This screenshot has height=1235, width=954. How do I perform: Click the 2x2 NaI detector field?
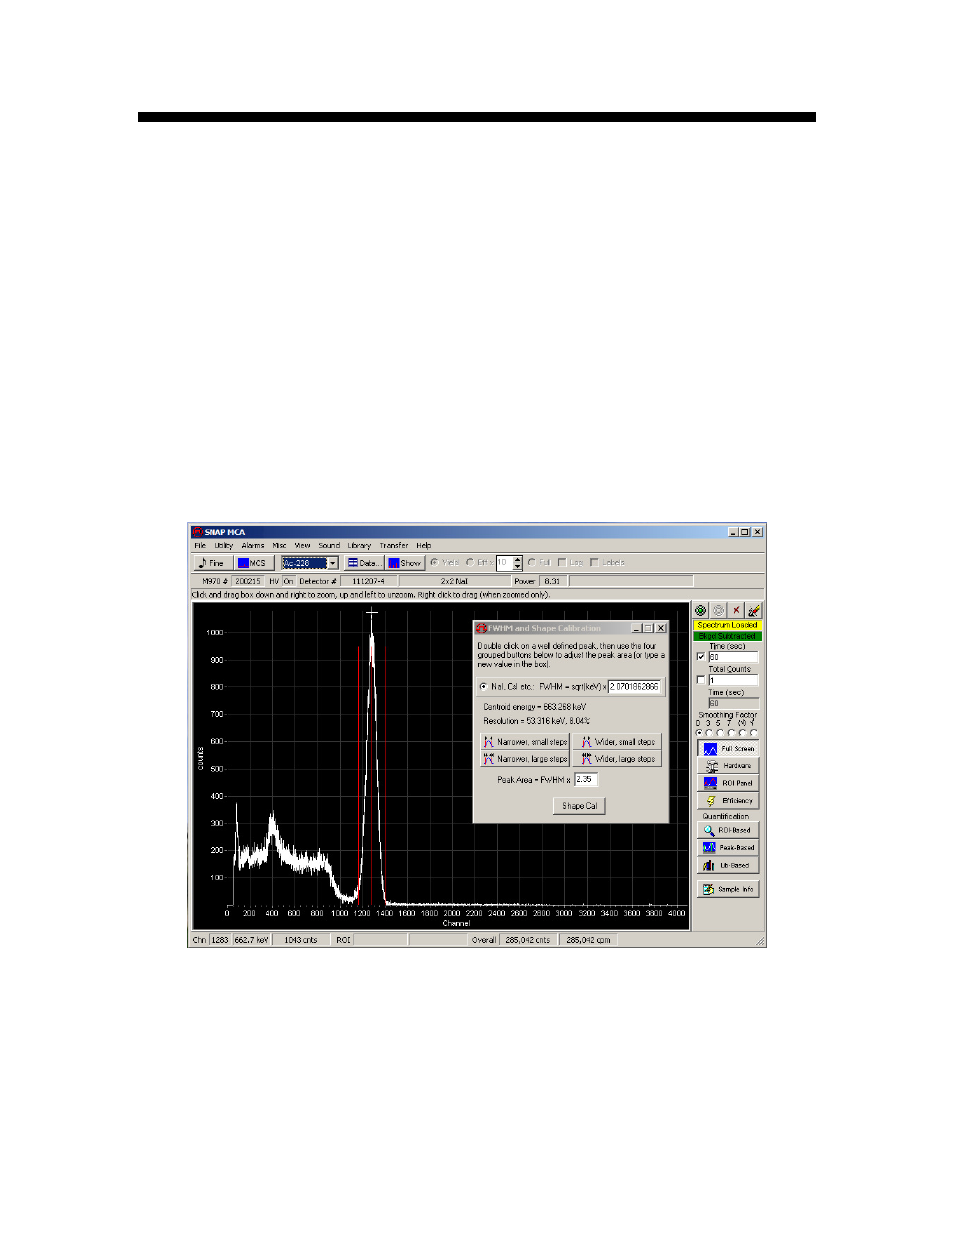coord(454,581)
